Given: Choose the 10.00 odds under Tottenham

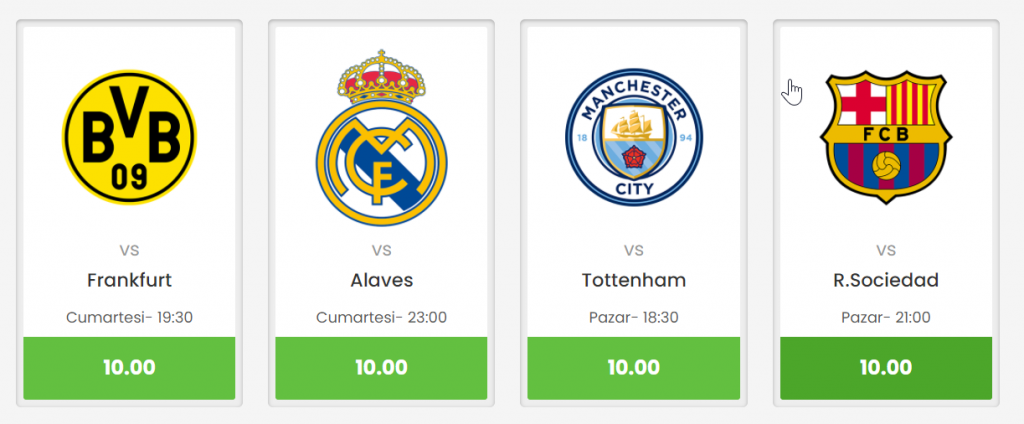Looking at the screenshot, I should pyautogui.click(x=633, y=368).
